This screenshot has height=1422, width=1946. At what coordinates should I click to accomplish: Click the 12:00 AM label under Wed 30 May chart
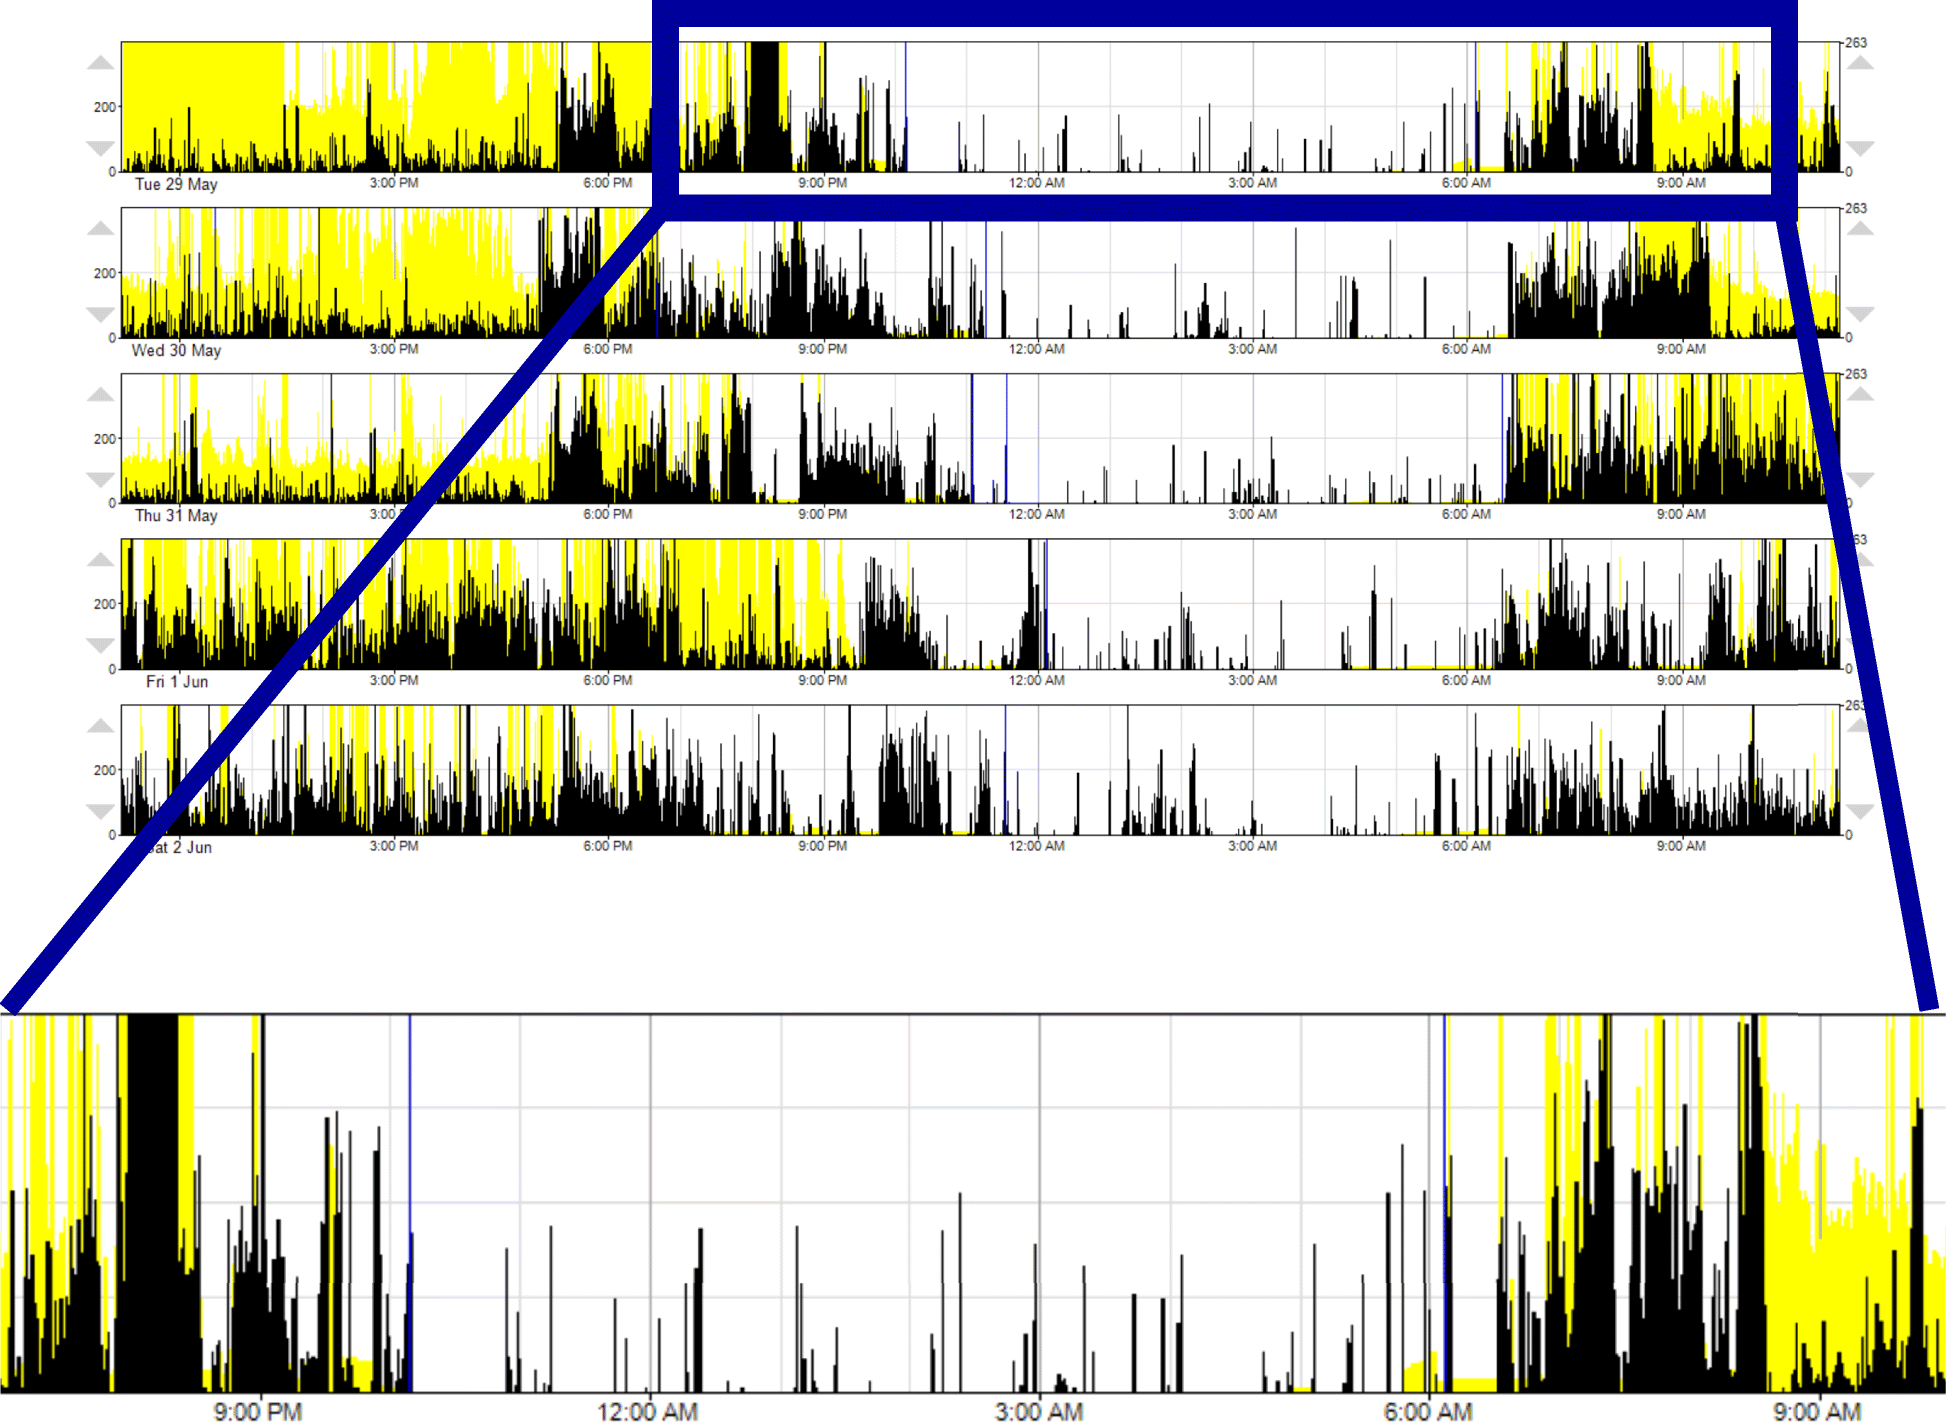(1037, 349)
